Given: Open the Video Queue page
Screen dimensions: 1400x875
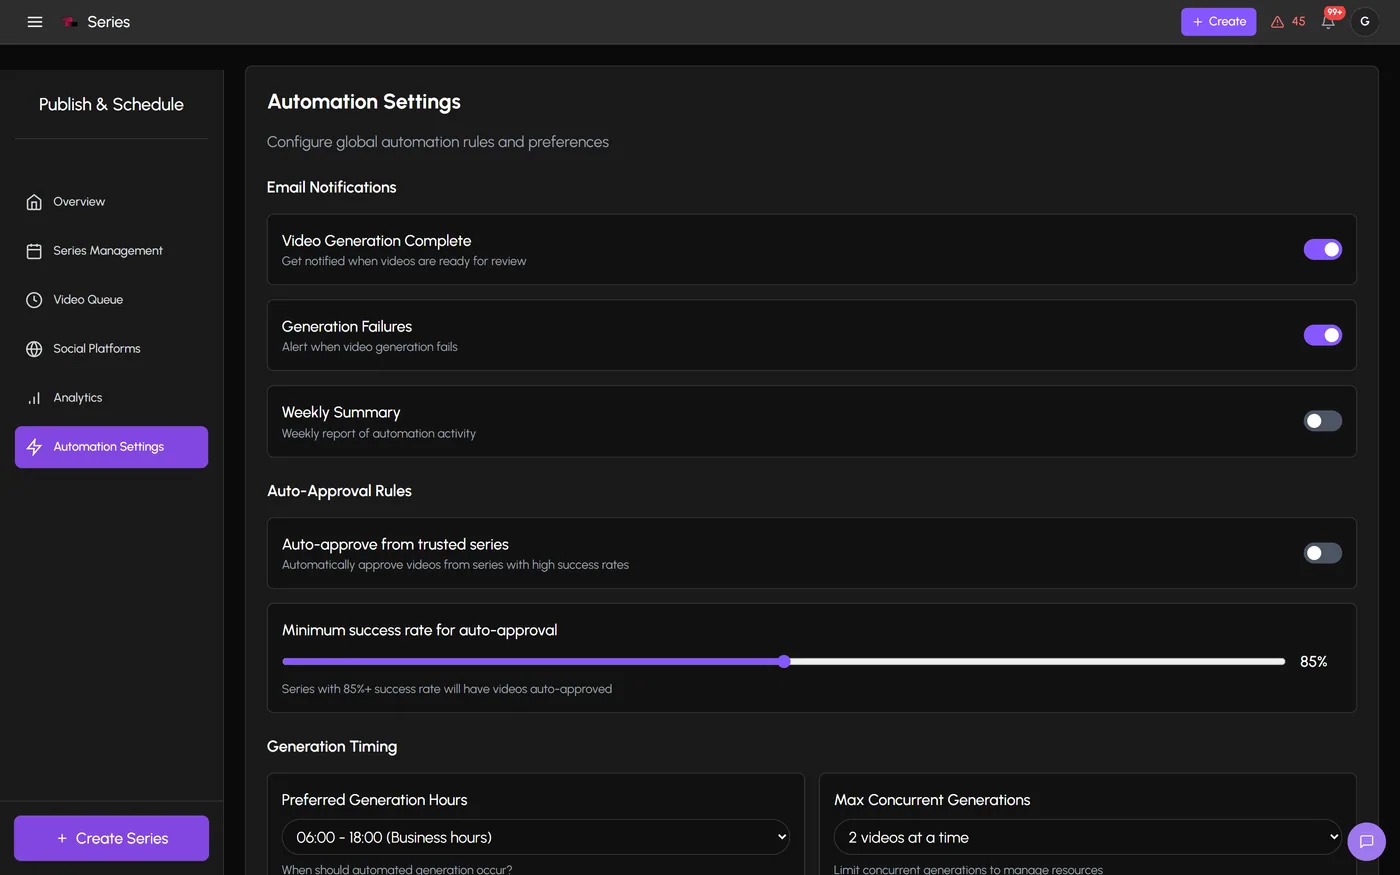Looking at the screenshot, I should tap(111, 300).
